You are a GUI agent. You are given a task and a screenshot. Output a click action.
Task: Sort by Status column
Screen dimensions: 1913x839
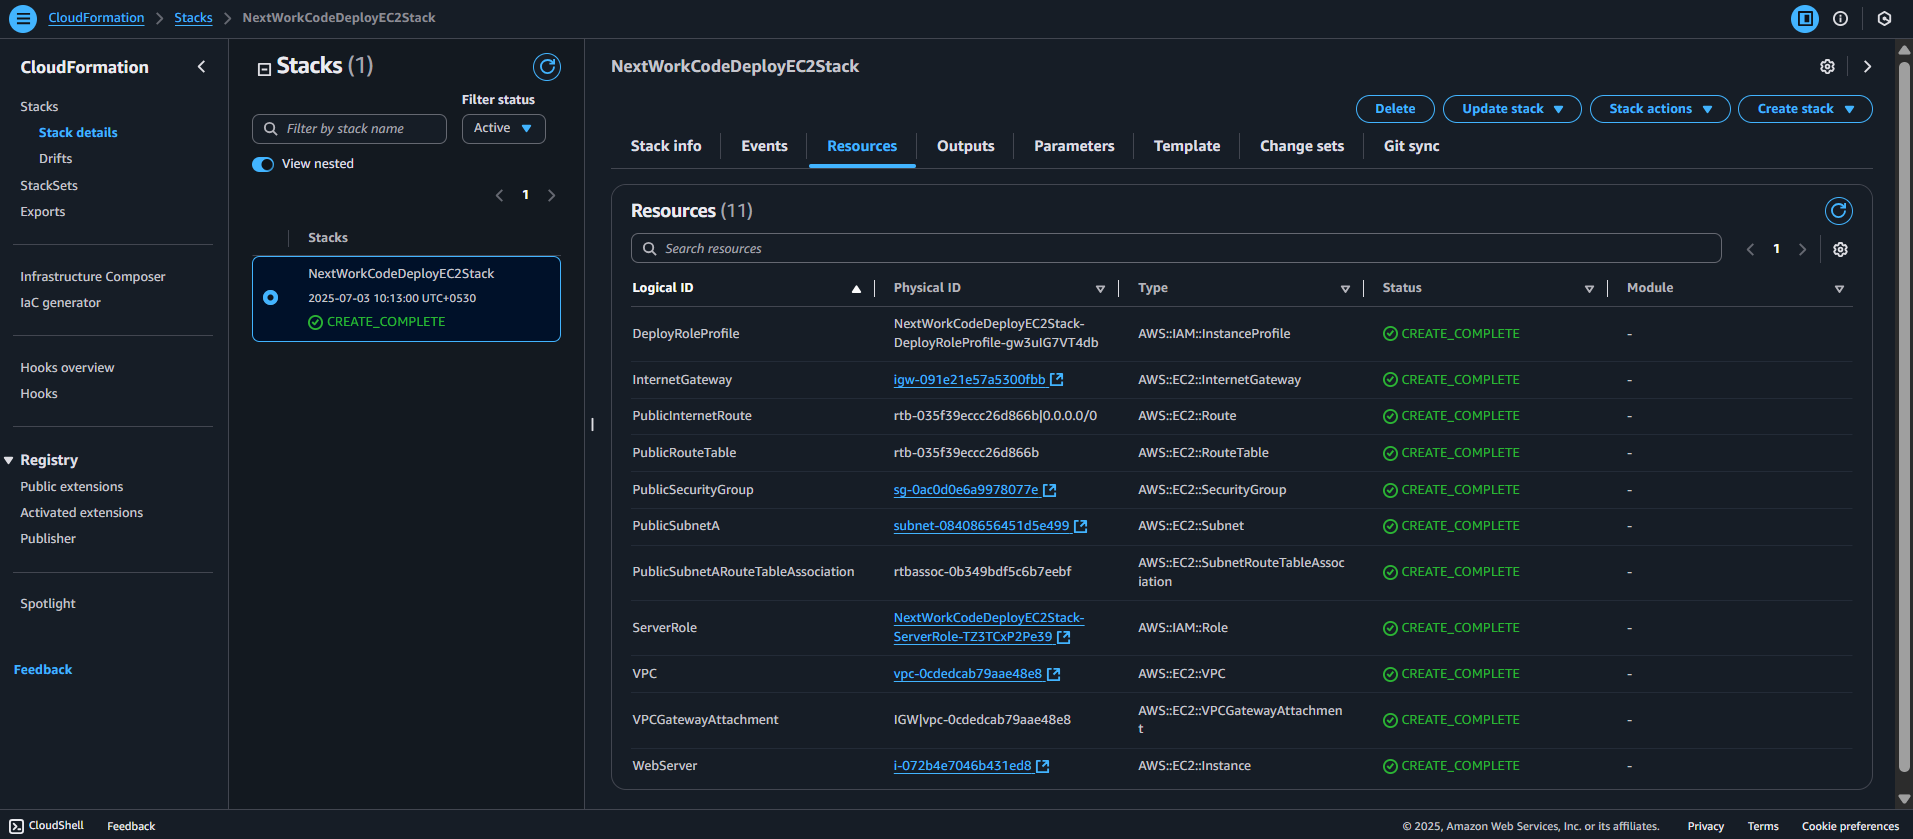[x=1589, y=289]
